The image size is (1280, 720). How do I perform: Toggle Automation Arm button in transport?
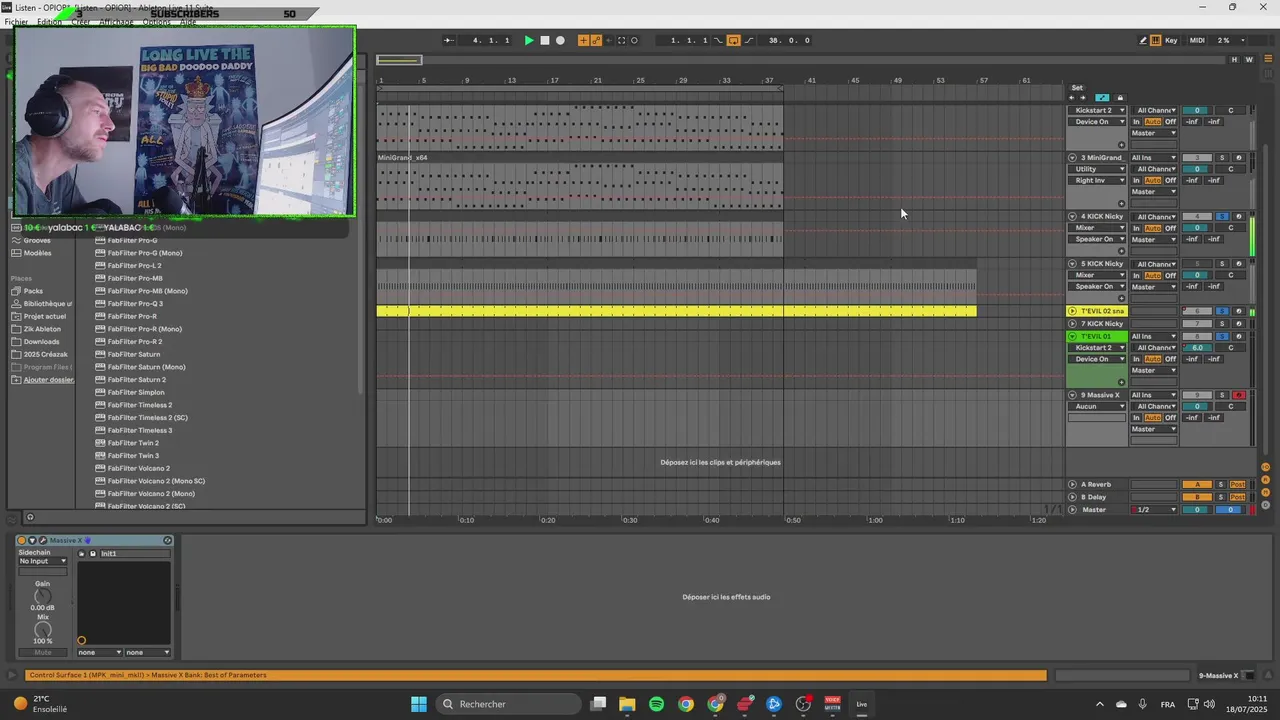coord(597,40)
